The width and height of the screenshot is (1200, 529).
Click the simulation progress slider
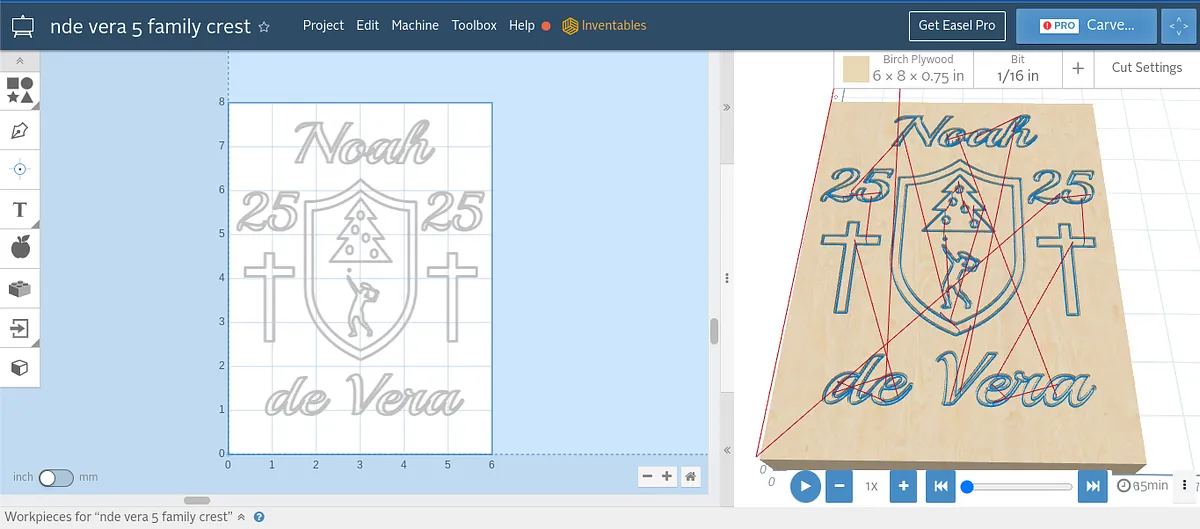(1020, 487)
